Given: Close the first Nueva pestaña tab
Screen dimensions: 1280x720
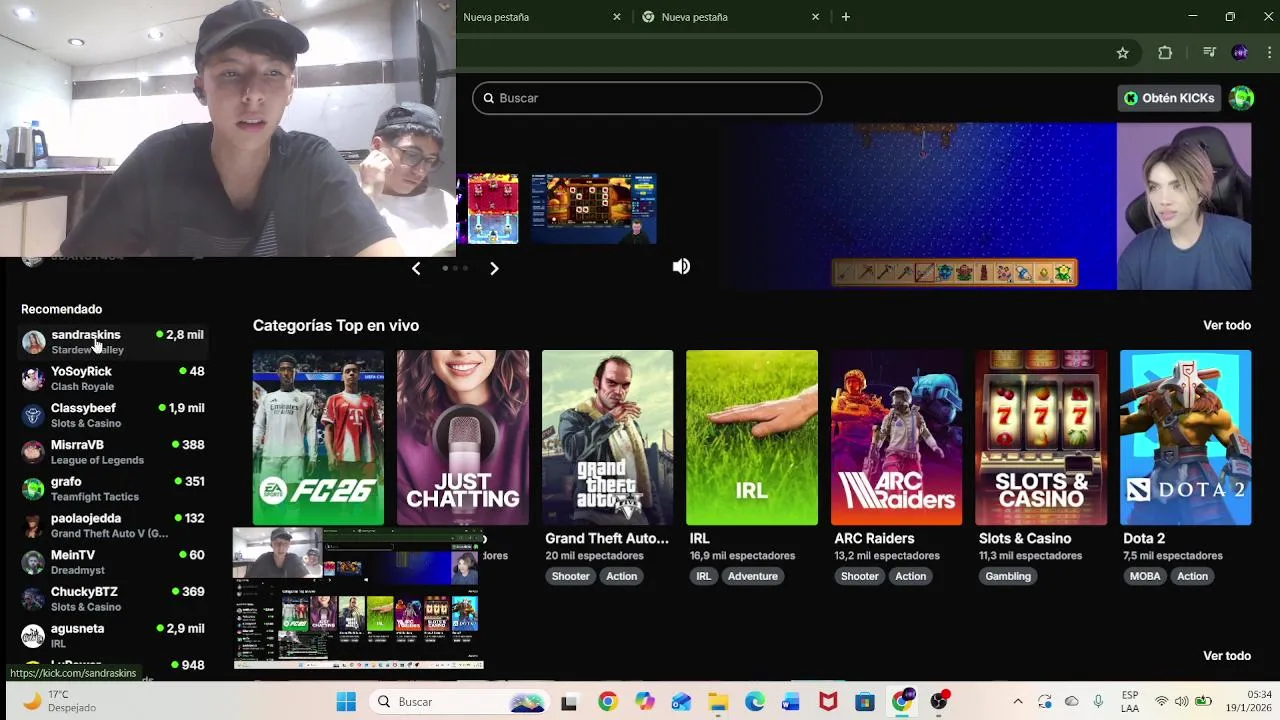Looking at the screenshot, I should point(617,17).
